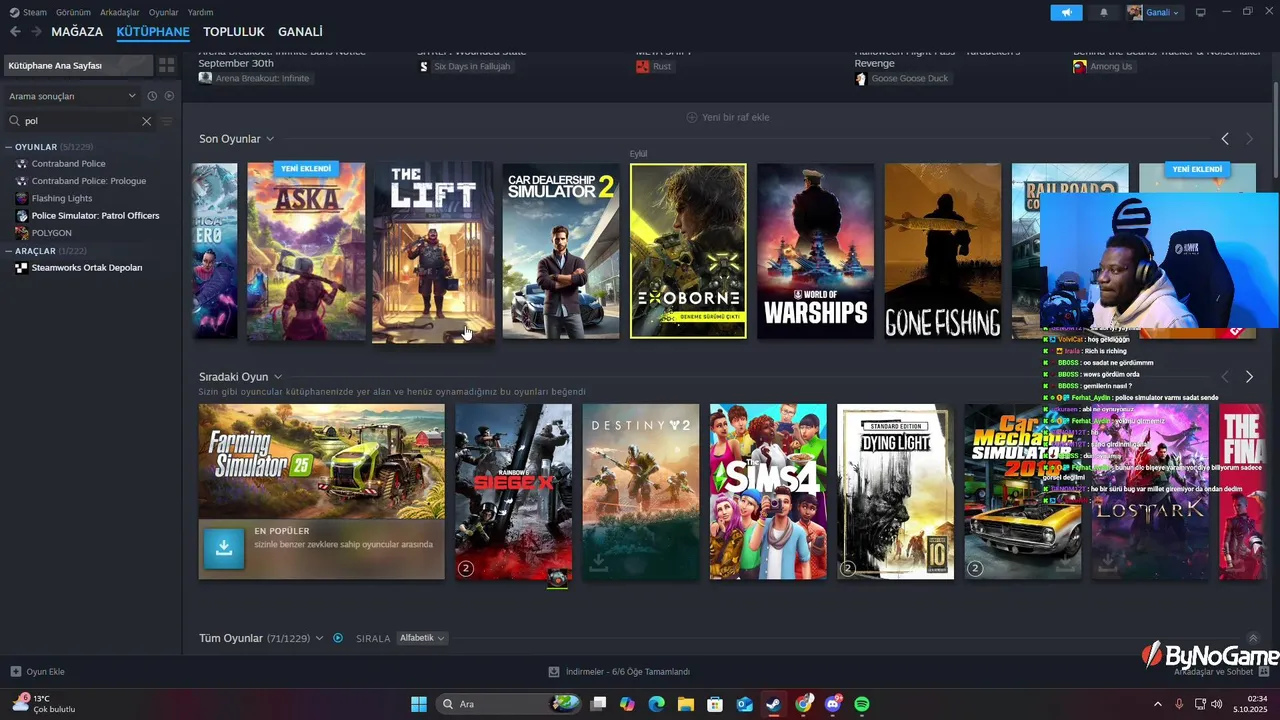Image resolution: width=1280 pixels, height=720 pixels.
Task: Go back with the left arrow navigation icon
Action: [x=15, y=32]
